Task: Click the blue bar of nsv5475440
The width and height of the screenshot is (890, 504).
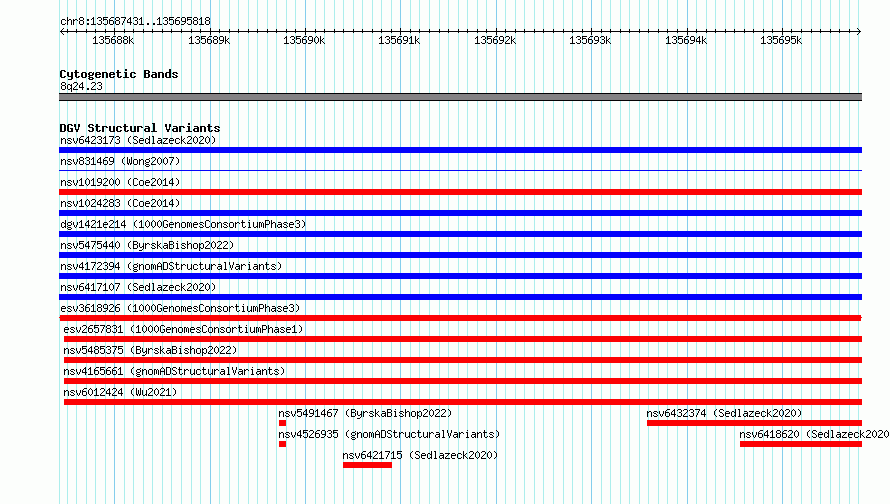Action: (460, 255)
